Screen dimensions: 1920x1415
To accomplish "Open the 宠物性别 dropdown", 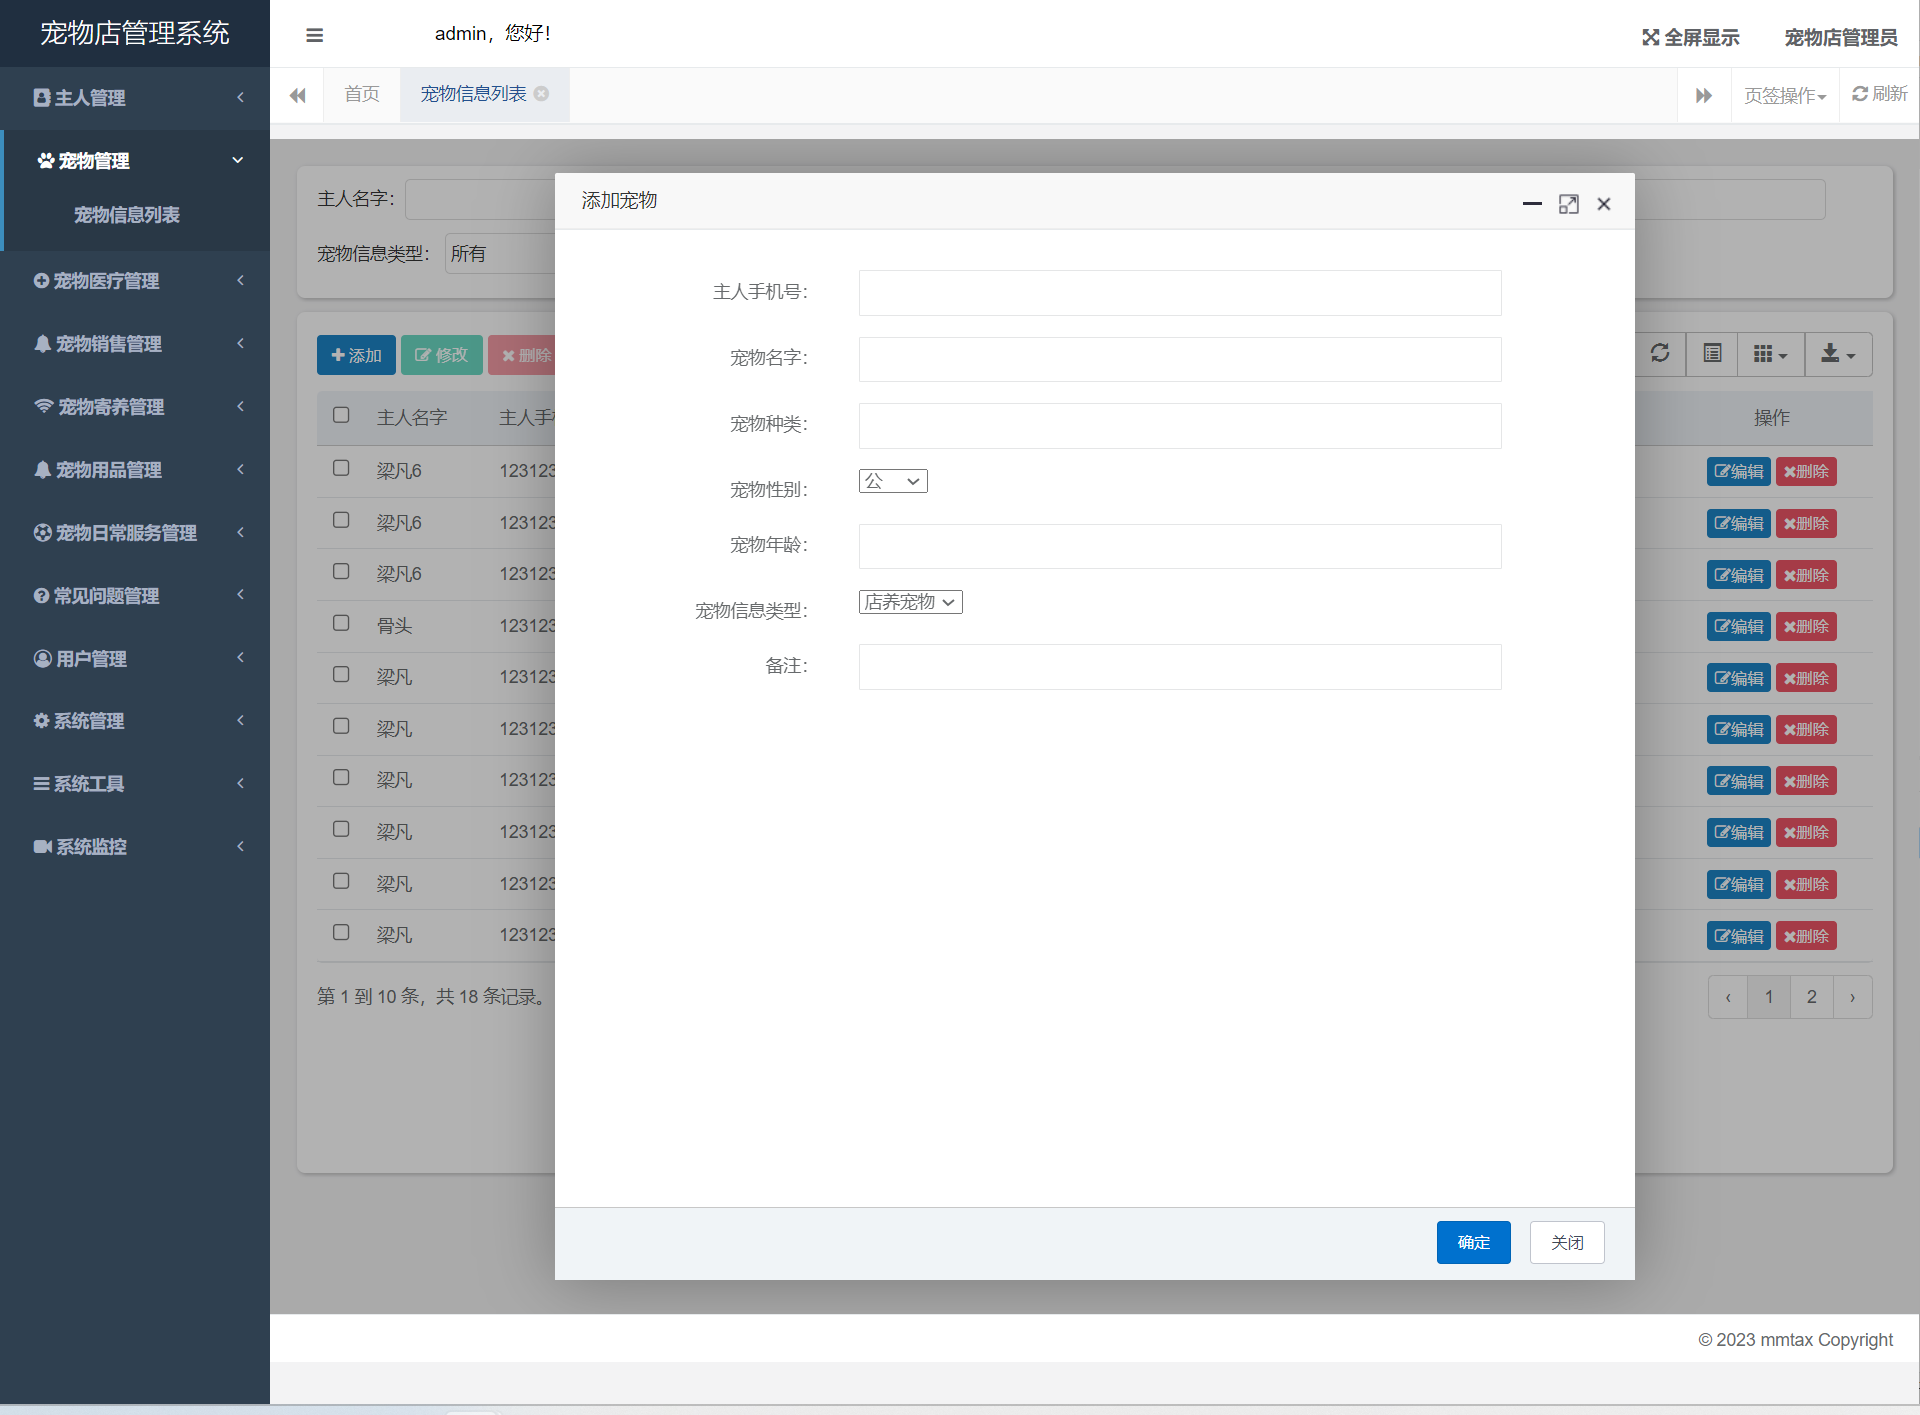I will tap(892, 482).
